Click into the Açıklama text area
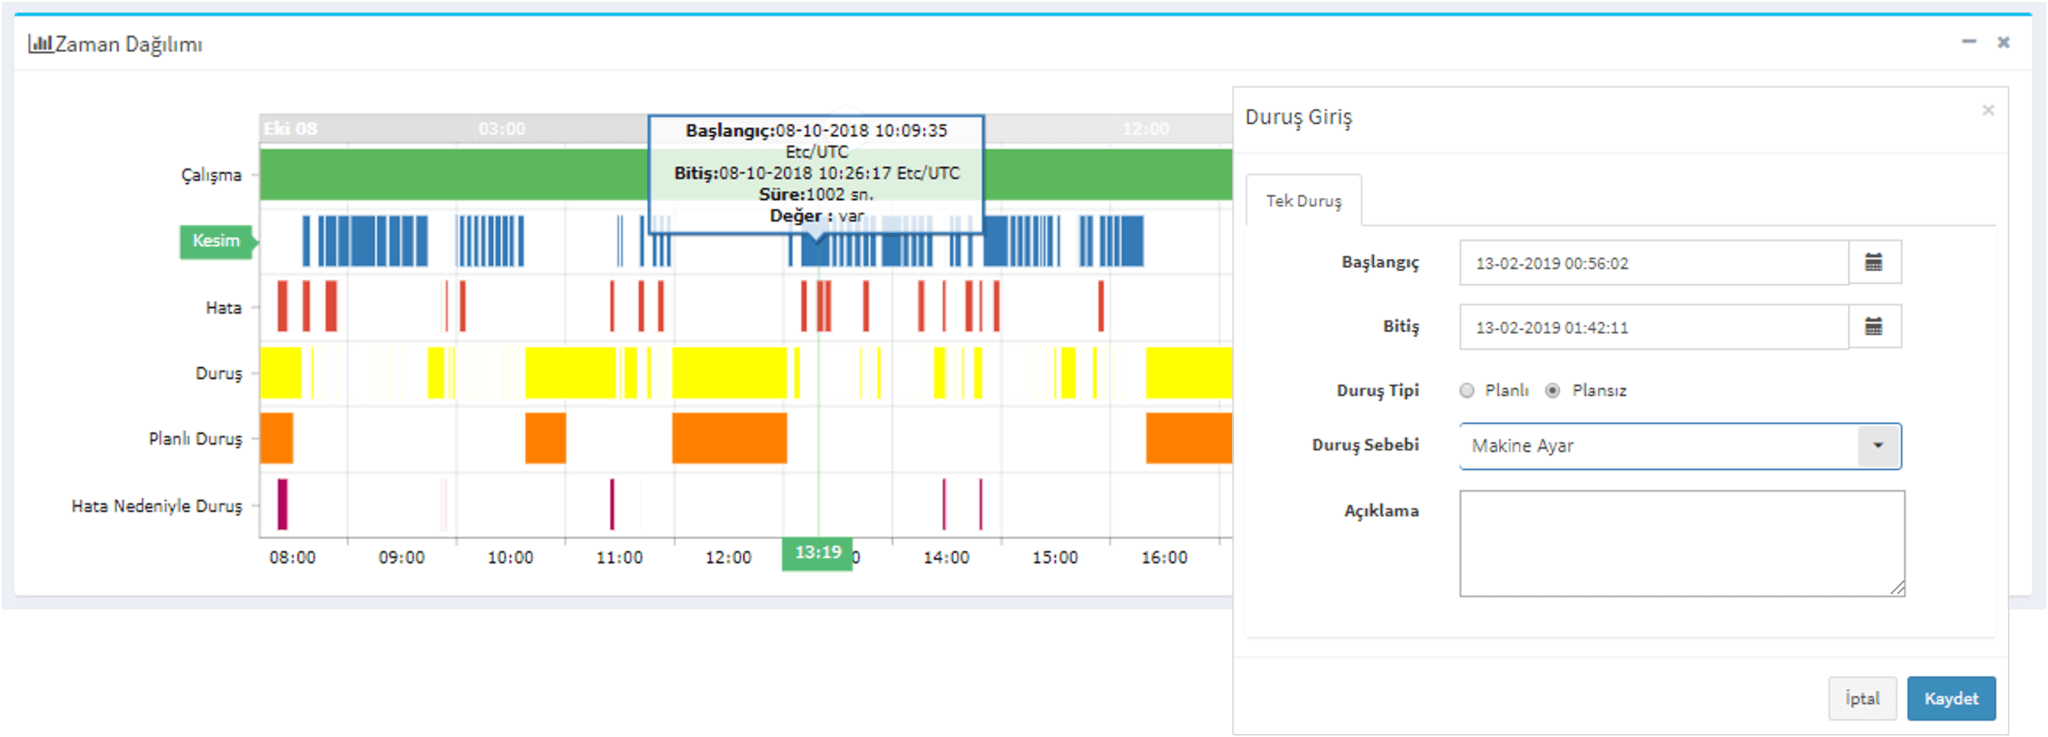 click(1682, 543)
